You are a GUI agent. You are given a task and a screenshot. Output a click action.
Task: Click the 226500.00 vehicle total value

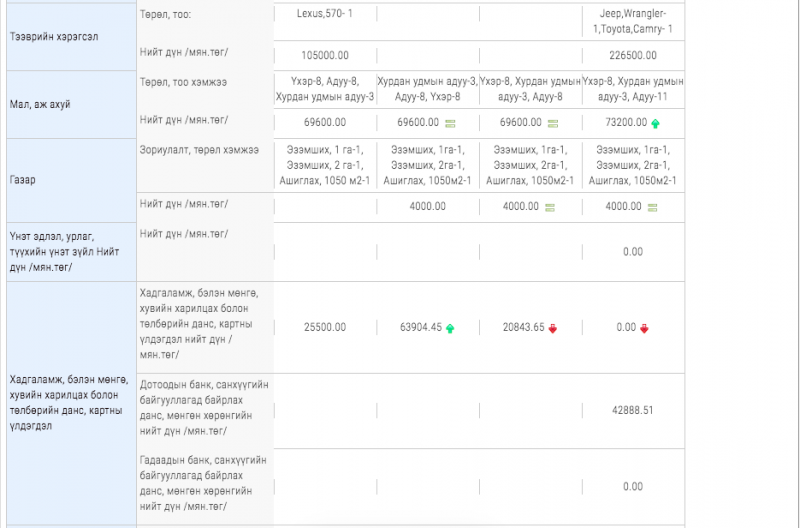(632, 56)
